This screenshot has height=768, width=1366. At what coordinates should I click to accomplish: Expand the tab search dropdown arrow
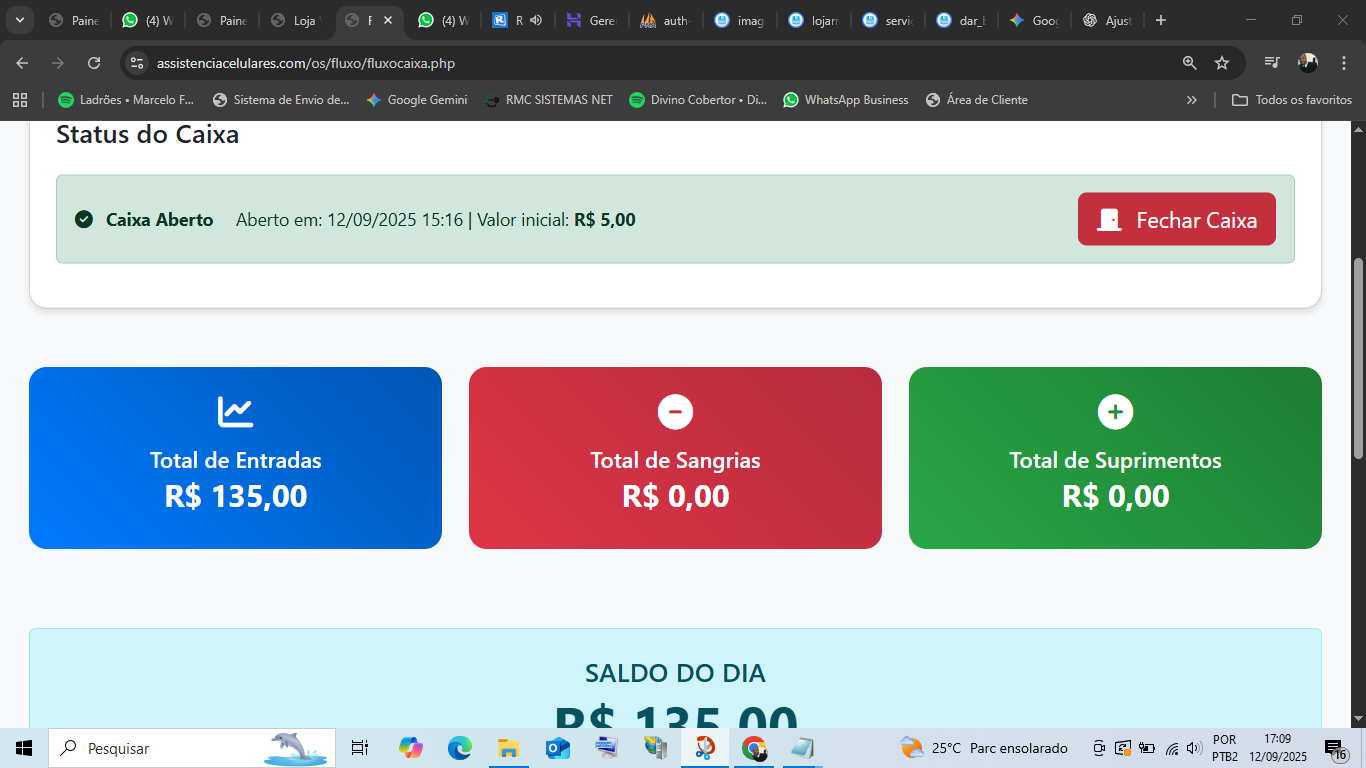click(x=19, y=20)
